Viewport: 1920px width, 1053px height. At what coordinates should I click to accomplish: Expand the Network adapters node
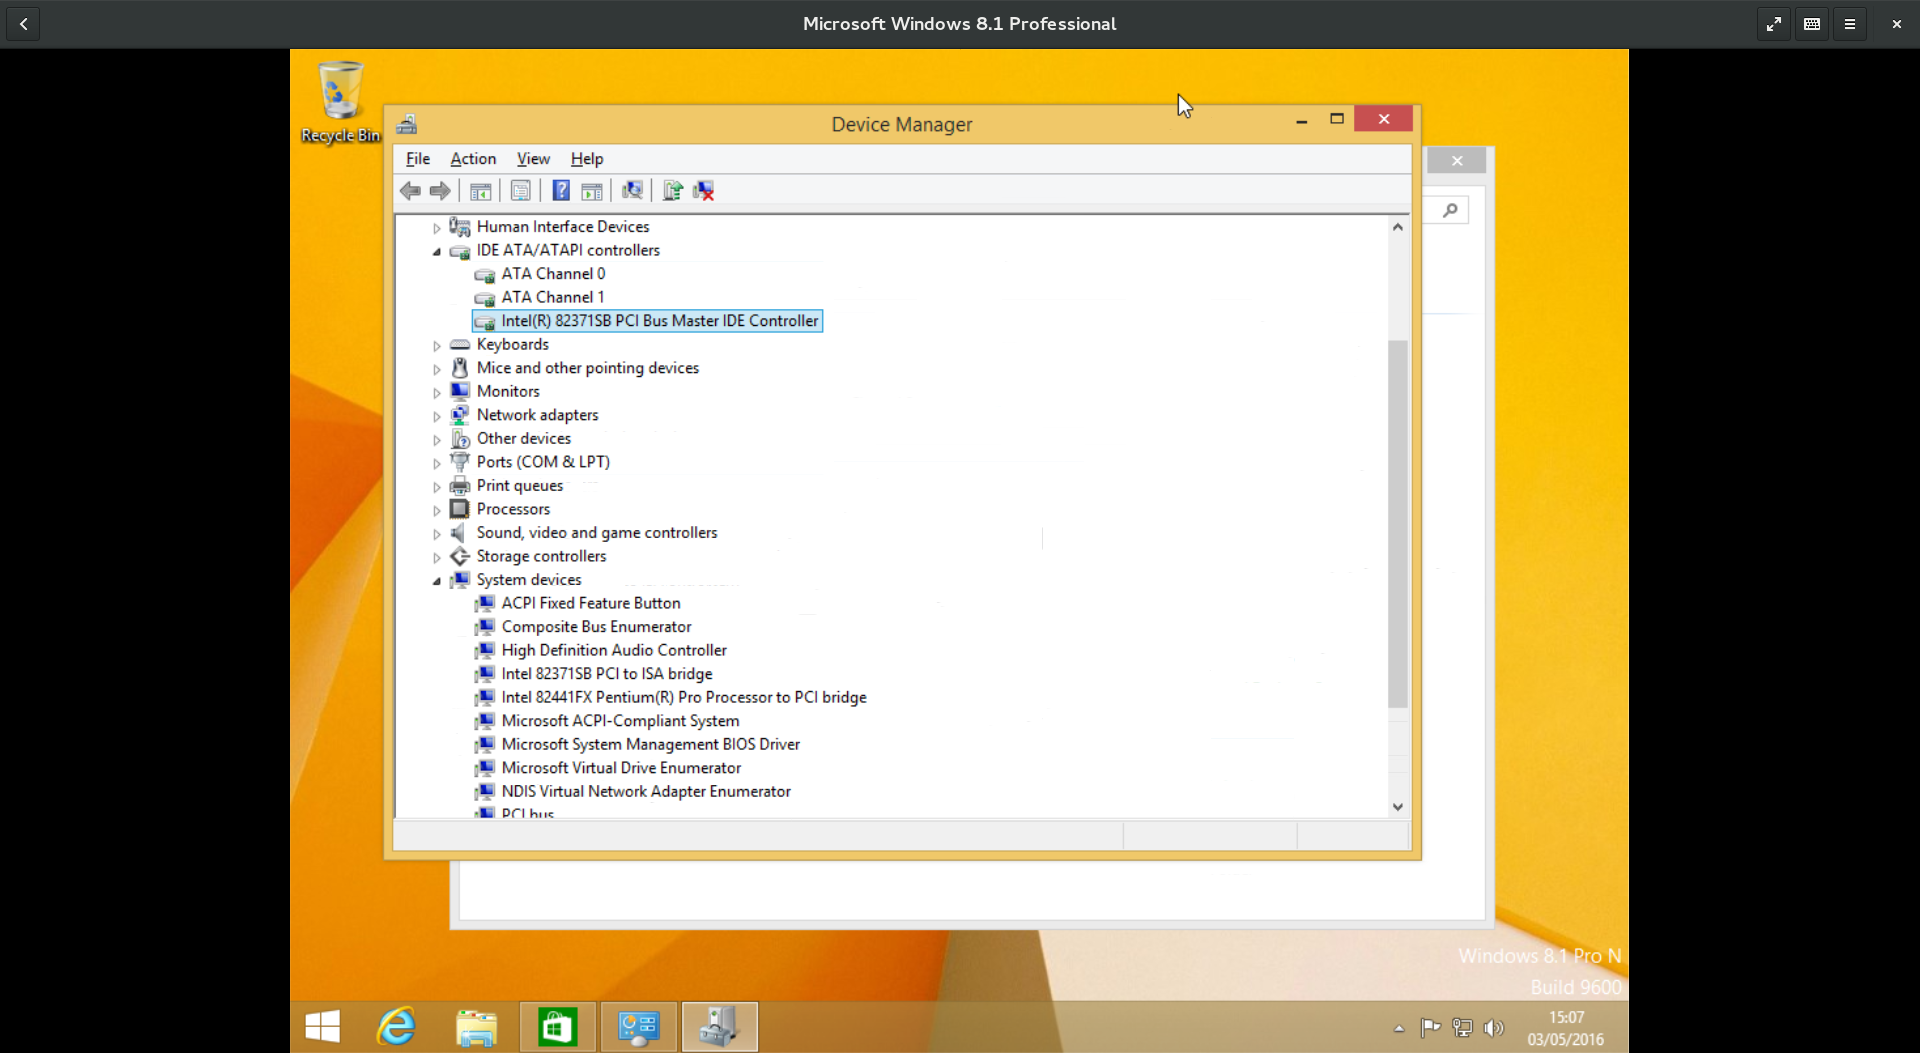click(437, 416)
